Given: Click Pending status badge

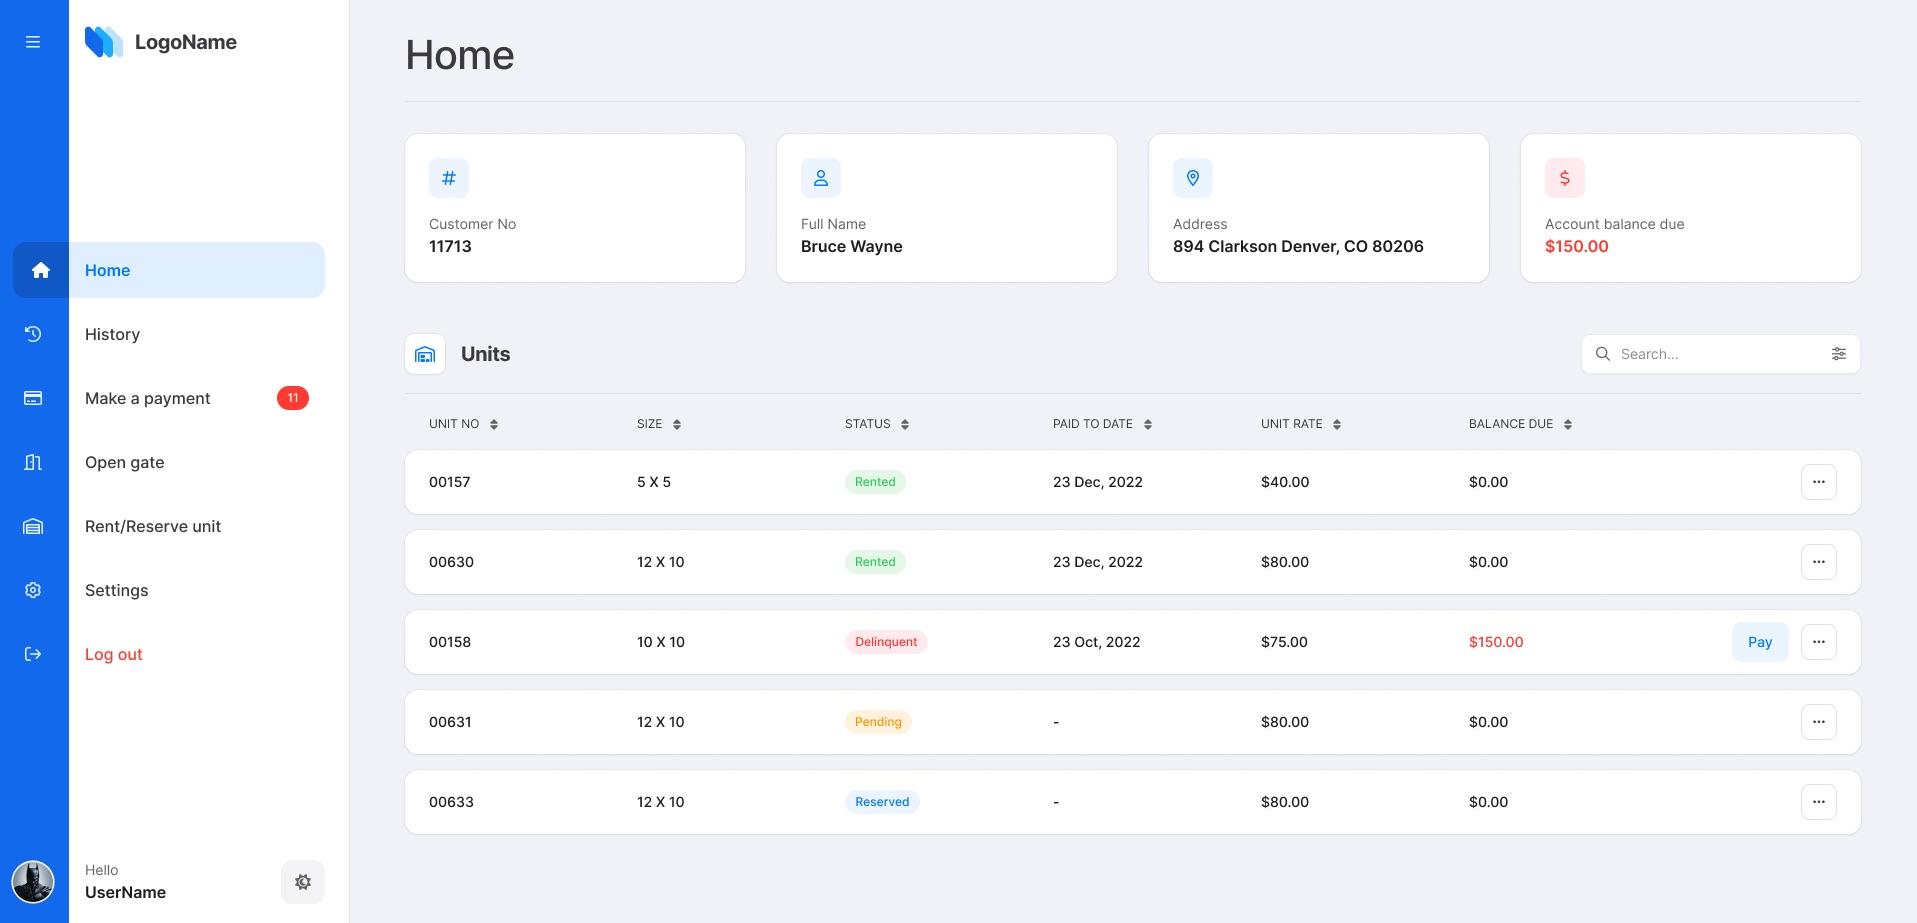Looking at the screenshot, I should point(878,722).
